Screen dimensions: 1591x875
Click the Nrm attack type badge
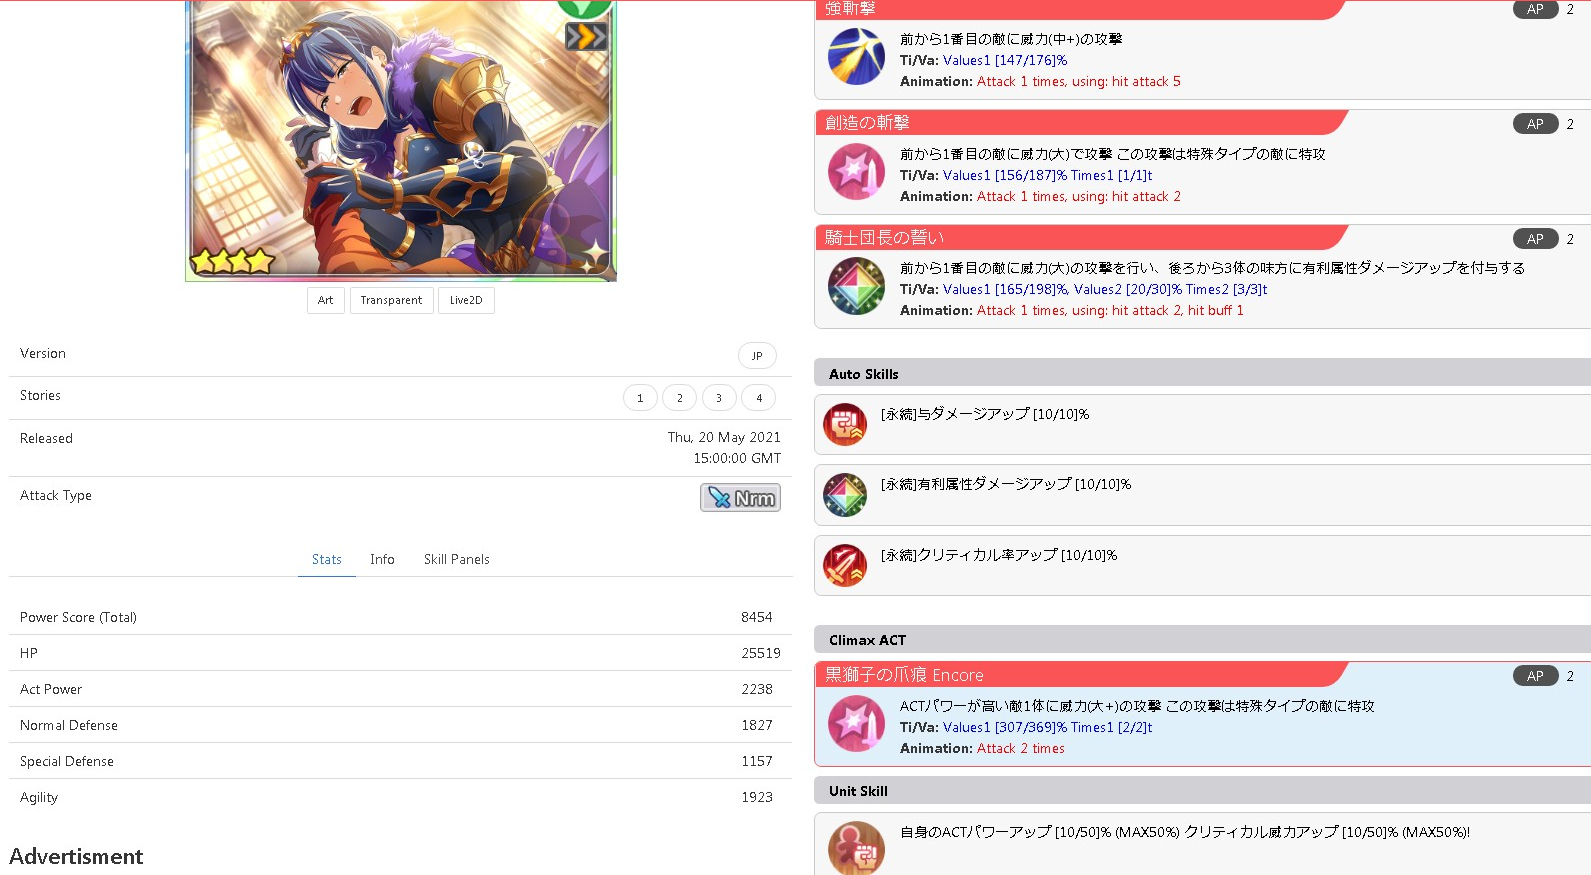(740, 497)
